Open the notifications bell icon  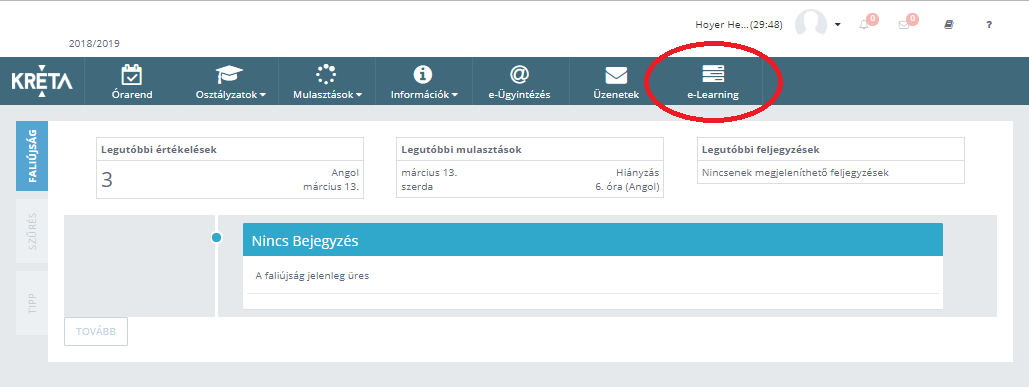[865, 25]
